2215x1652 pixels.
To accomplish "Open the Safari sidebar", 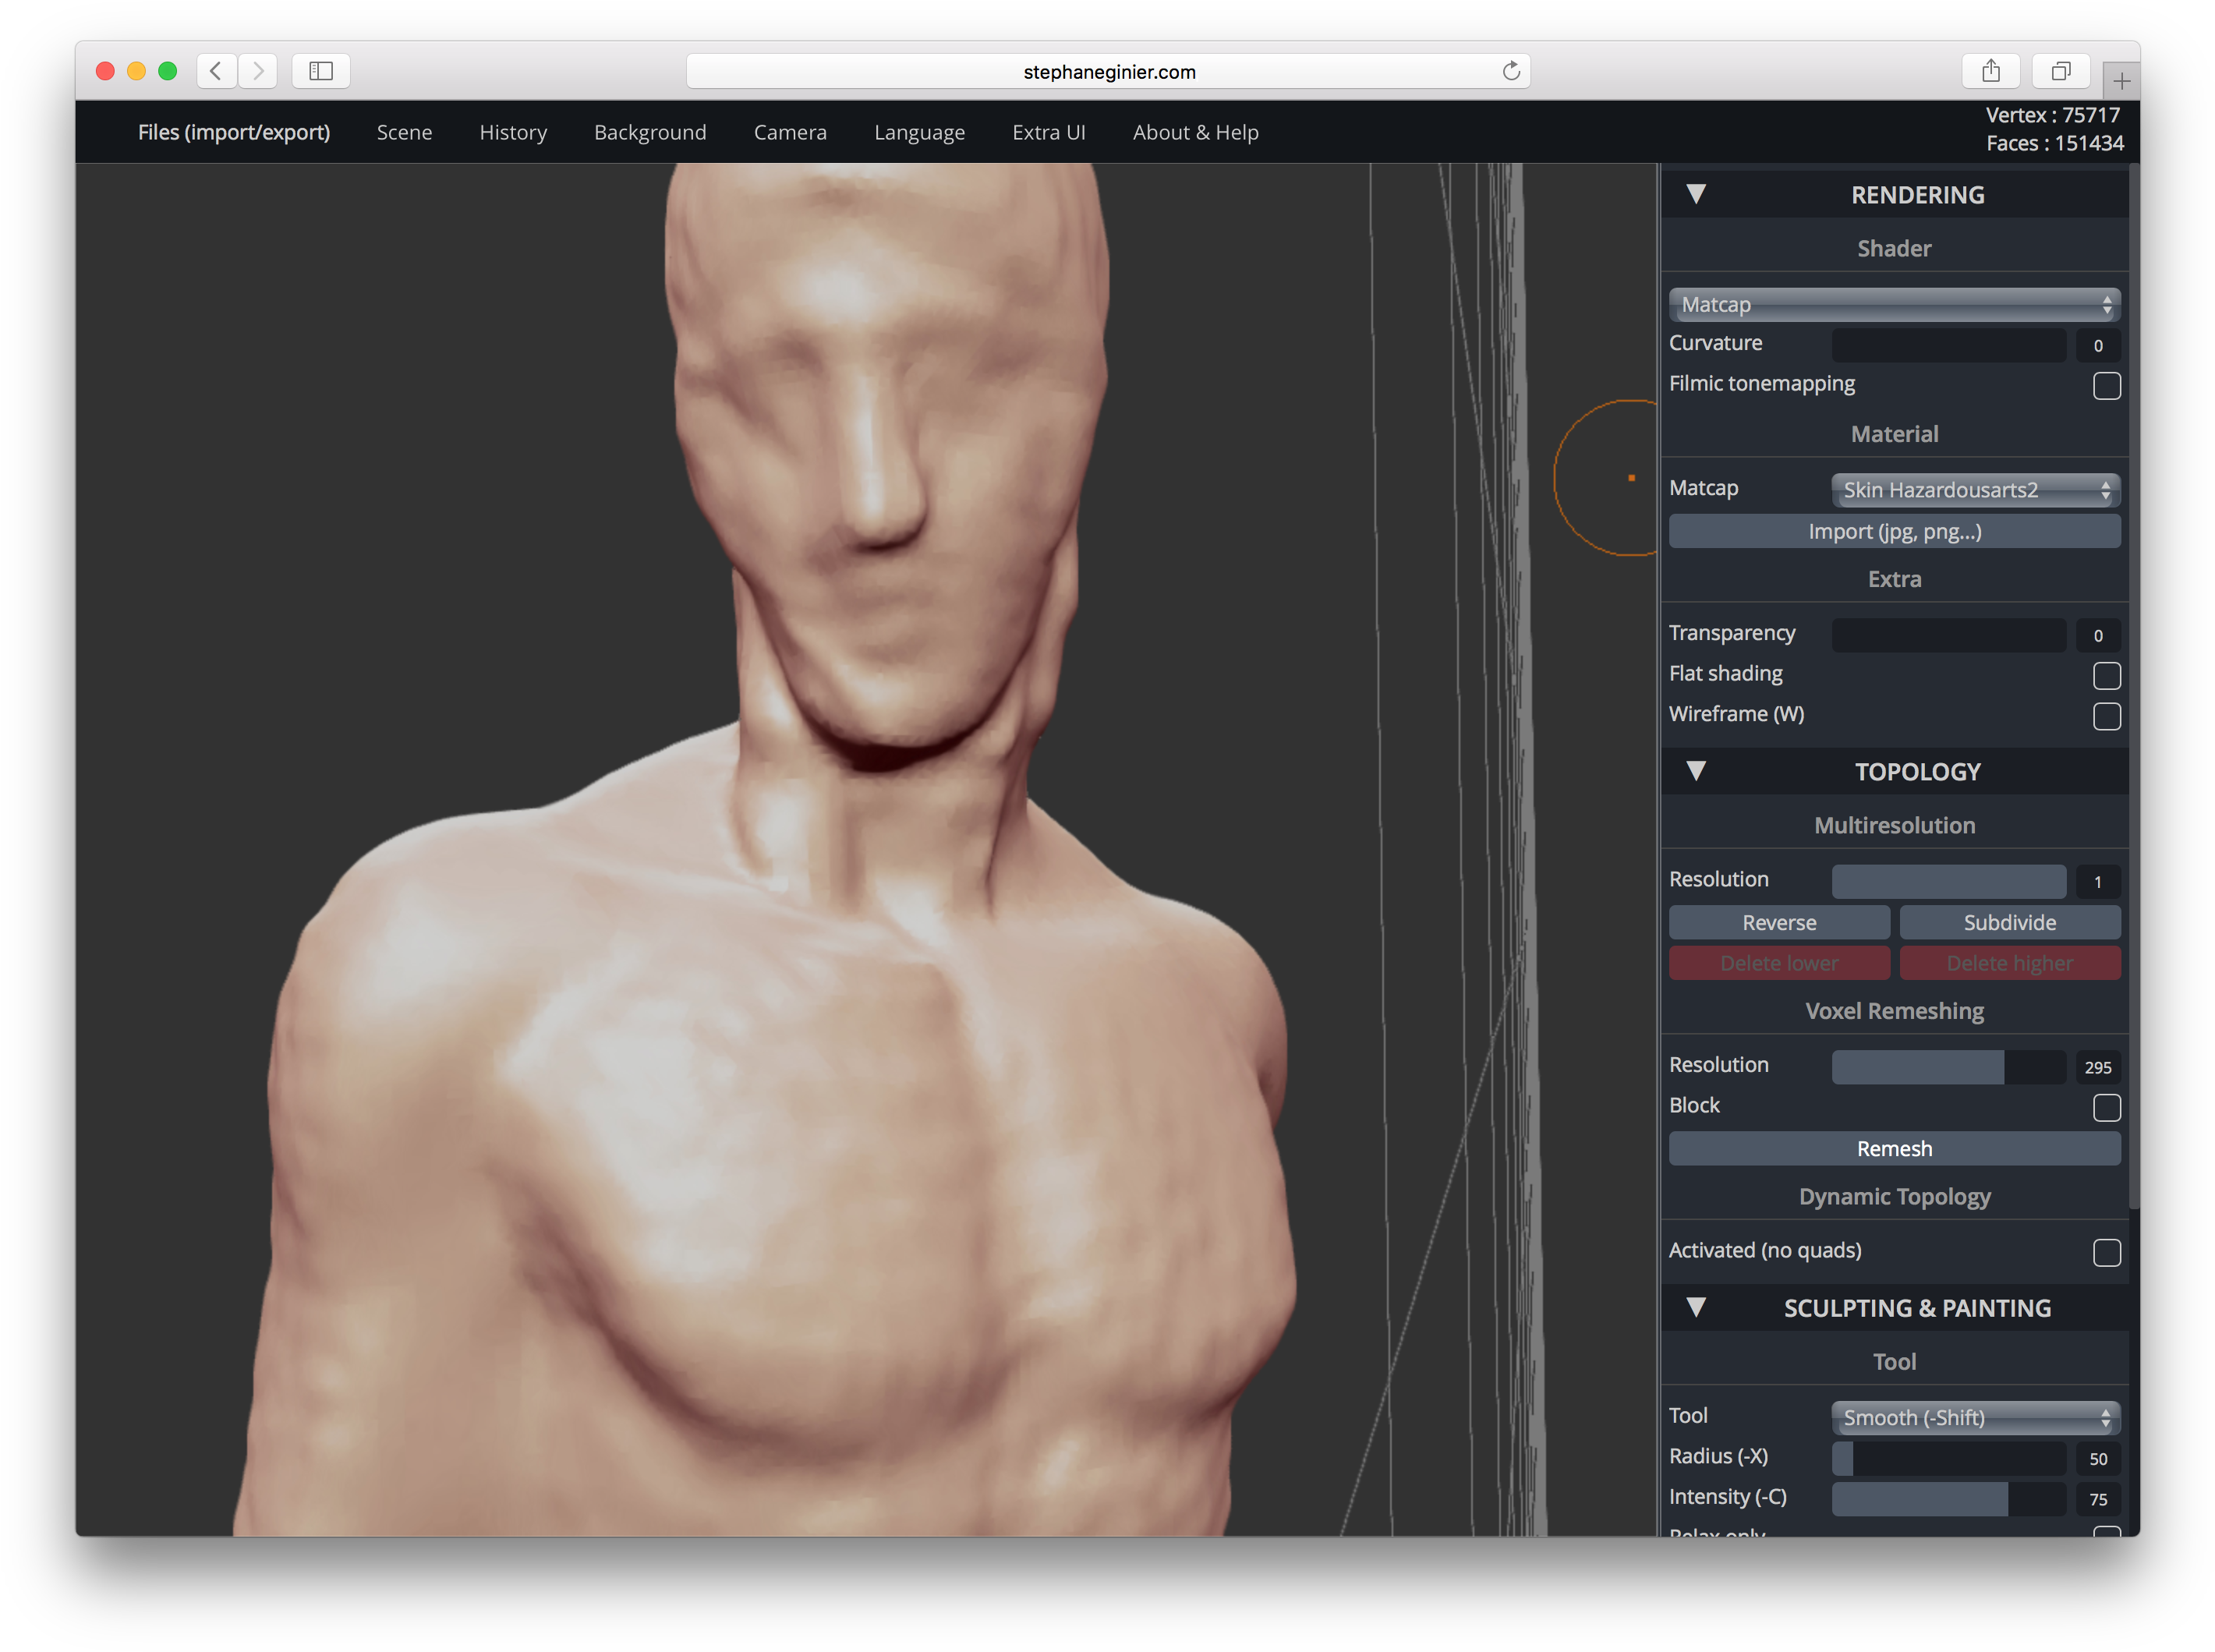I will (320, 71).
